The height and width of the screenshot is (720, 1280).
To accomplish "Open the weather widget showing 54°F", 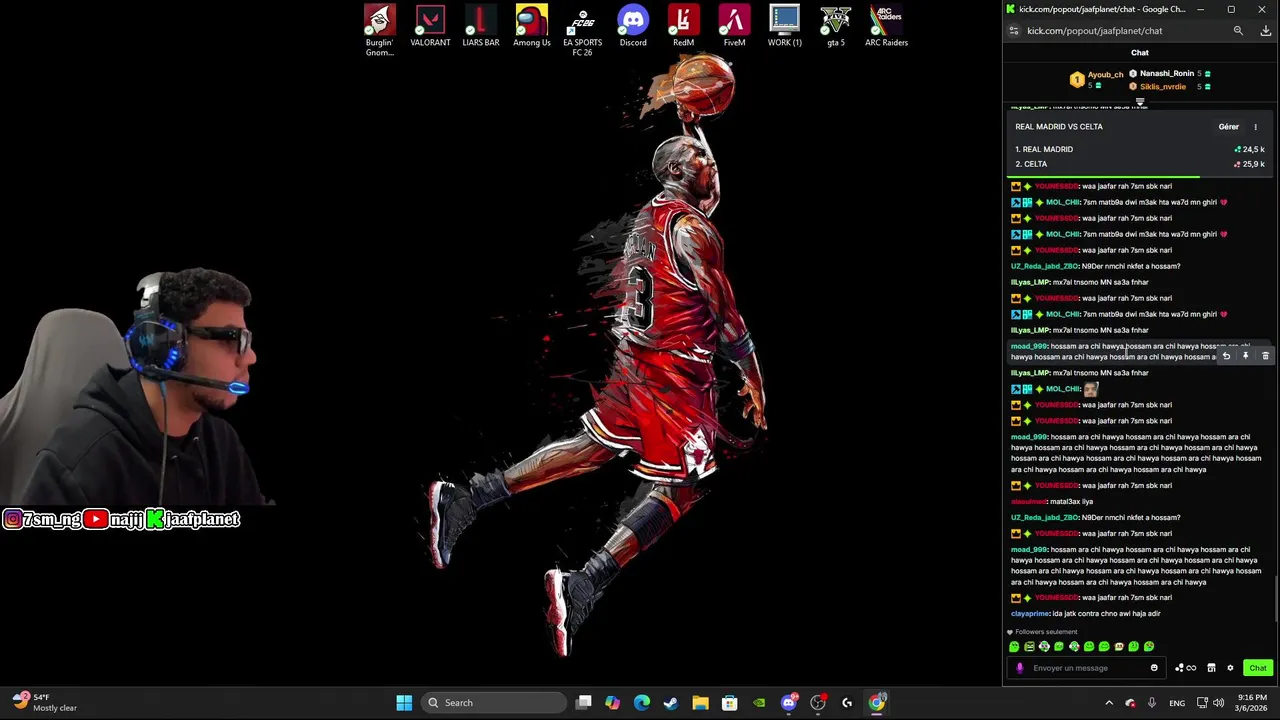I will (45, 703).
